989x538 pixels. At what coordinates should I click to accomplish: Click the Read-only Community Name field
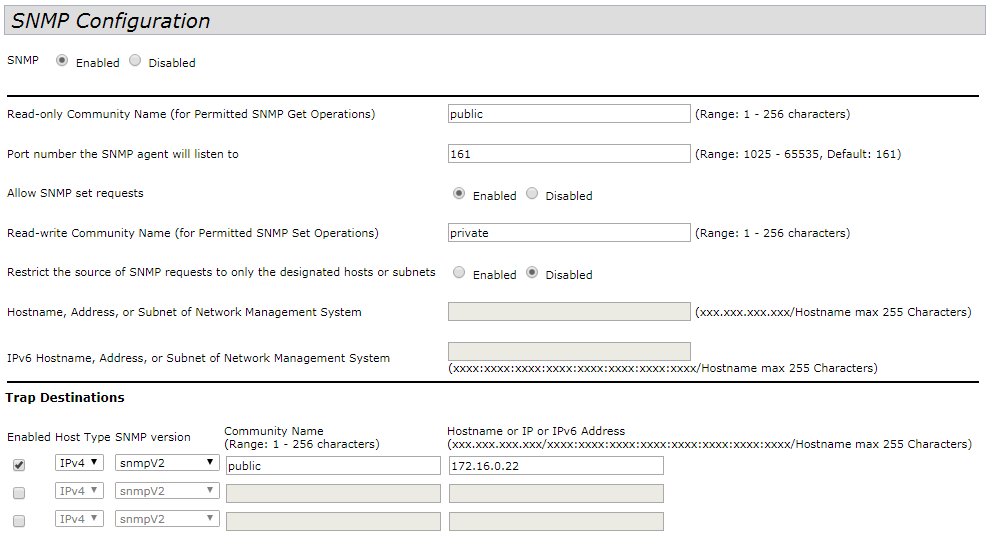569,114
